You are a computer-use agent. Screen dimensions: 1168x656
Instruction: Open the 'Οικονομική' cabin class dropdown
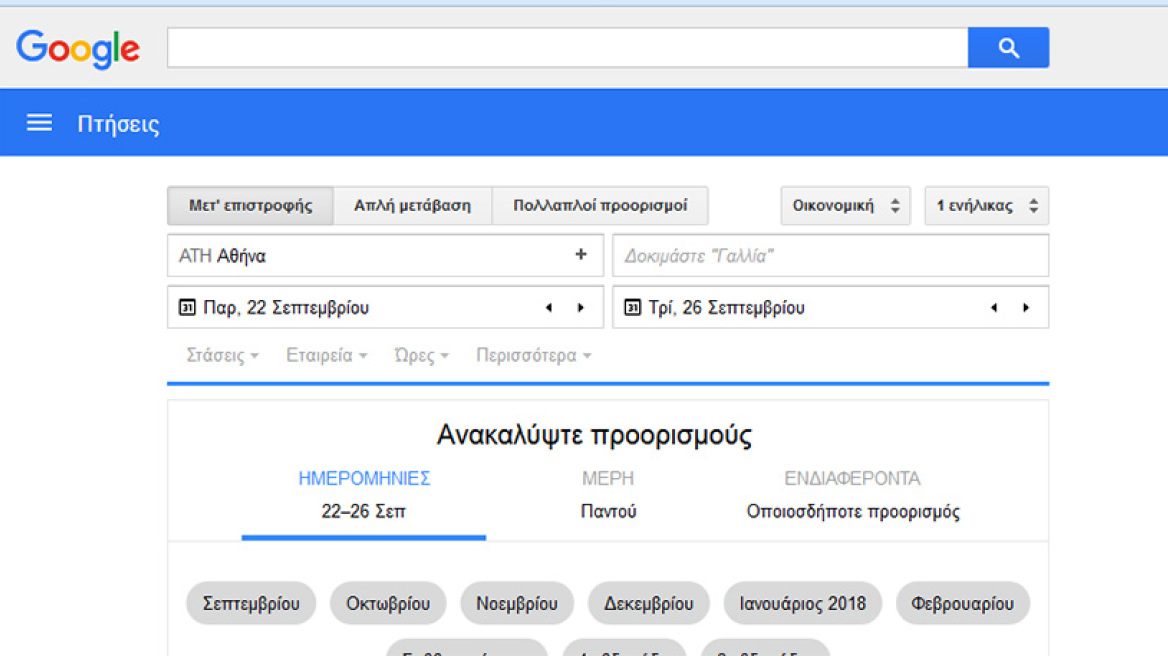845,205
